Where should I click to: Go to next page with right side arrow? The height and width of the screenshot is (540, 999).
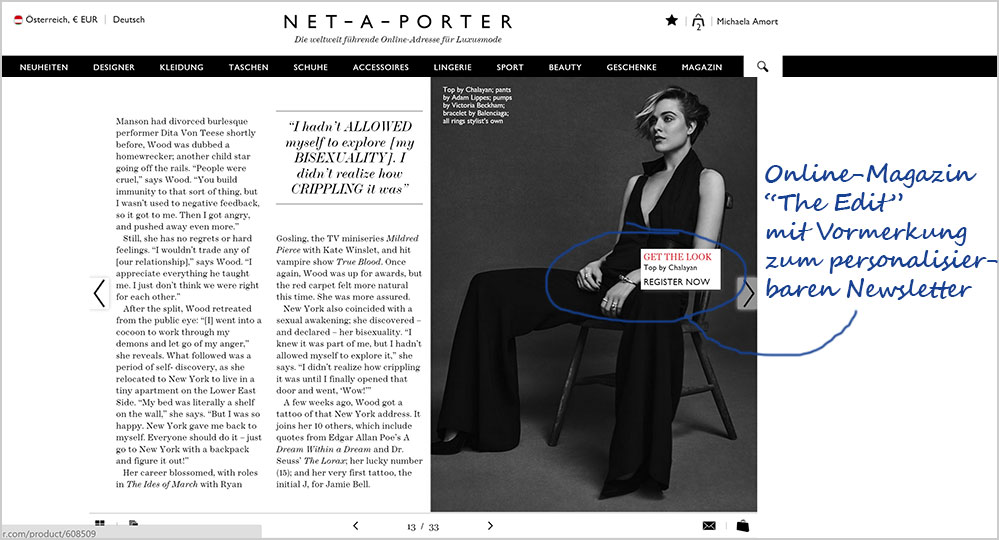[748, 294]
